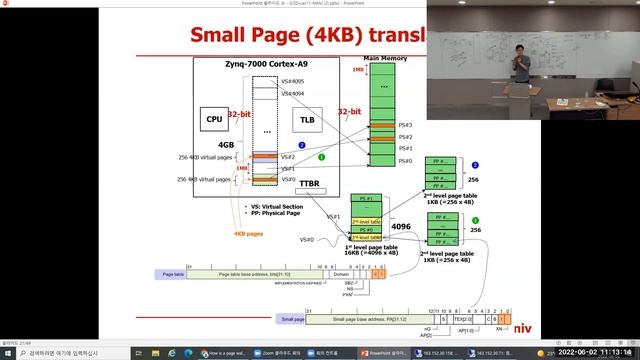Click the "PP: Physical Page" bullet
Screen dimensions: 640x360
[275, 213]
